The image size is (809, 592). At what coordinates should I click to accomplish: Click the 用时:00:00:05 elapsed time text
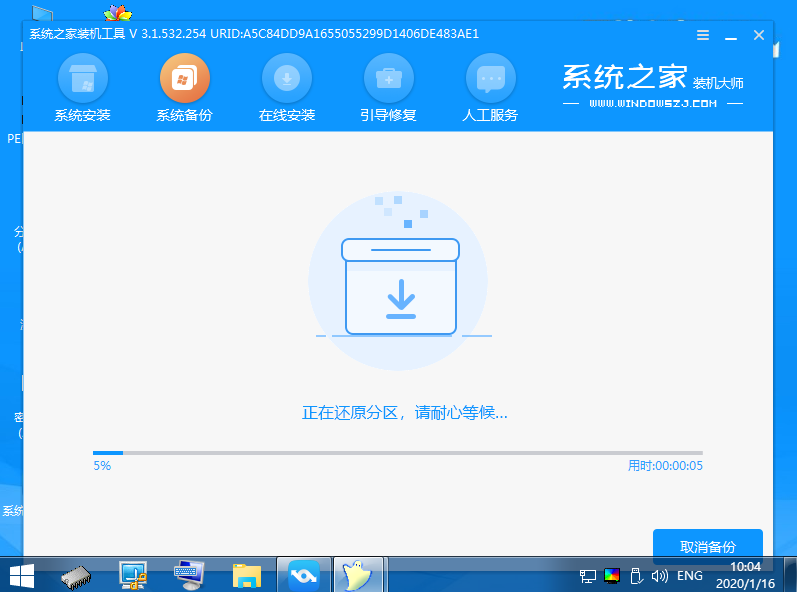coord(665,466)
